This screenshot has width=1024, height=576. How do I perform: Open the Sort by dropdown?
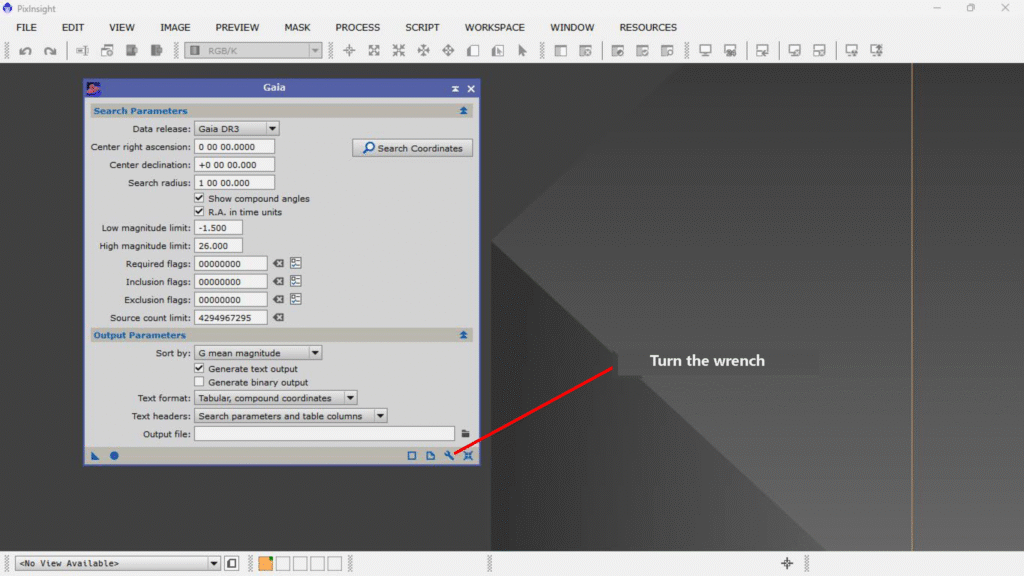coord(258,353)
